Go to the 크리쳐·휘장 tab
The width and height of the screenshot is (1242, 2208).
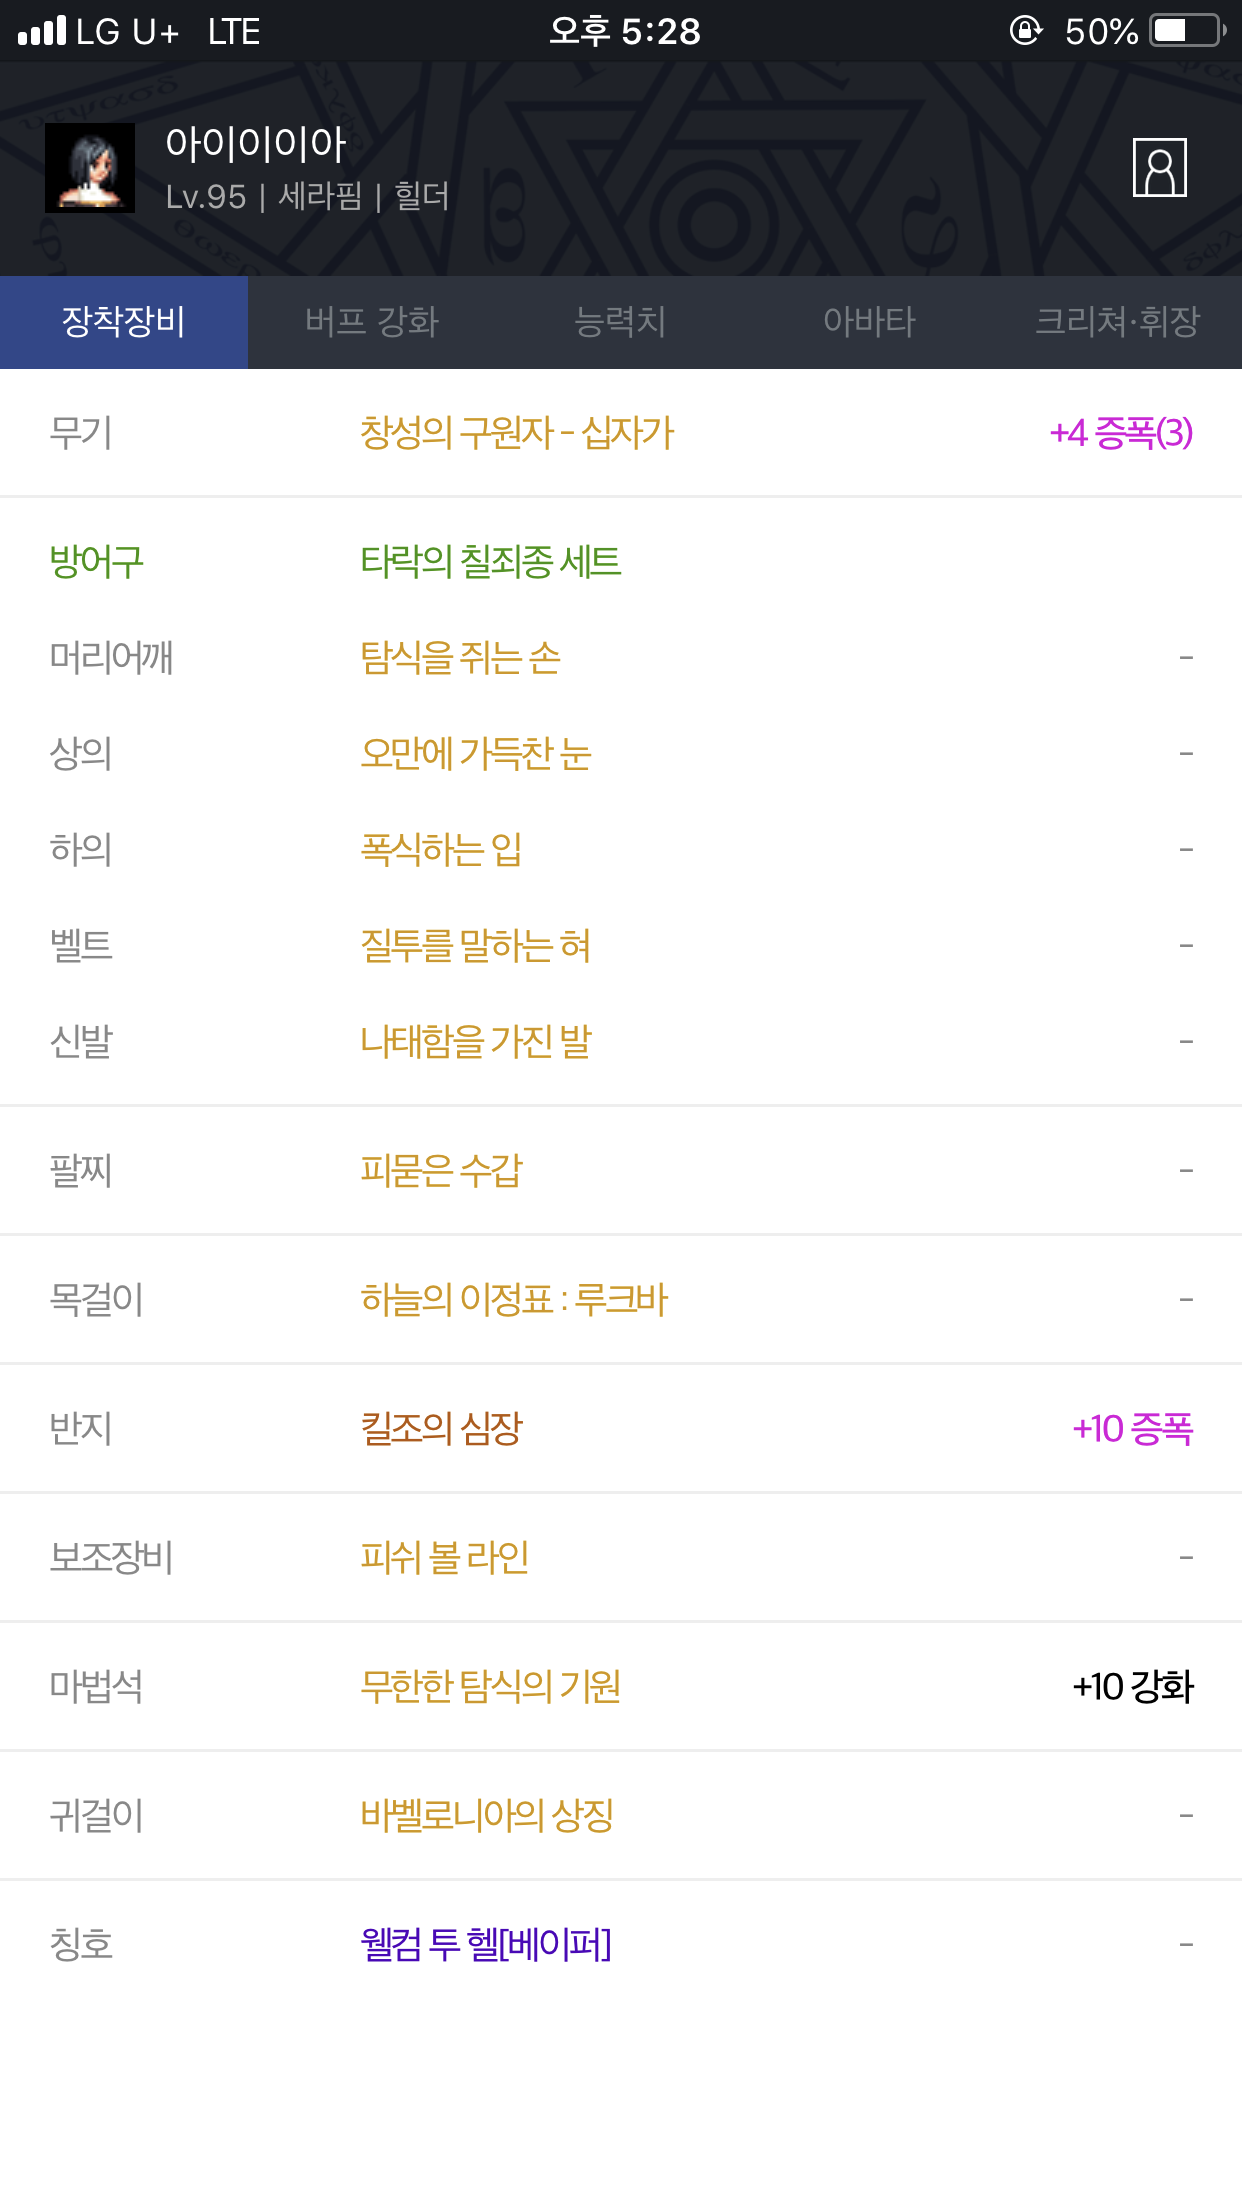1117,322
